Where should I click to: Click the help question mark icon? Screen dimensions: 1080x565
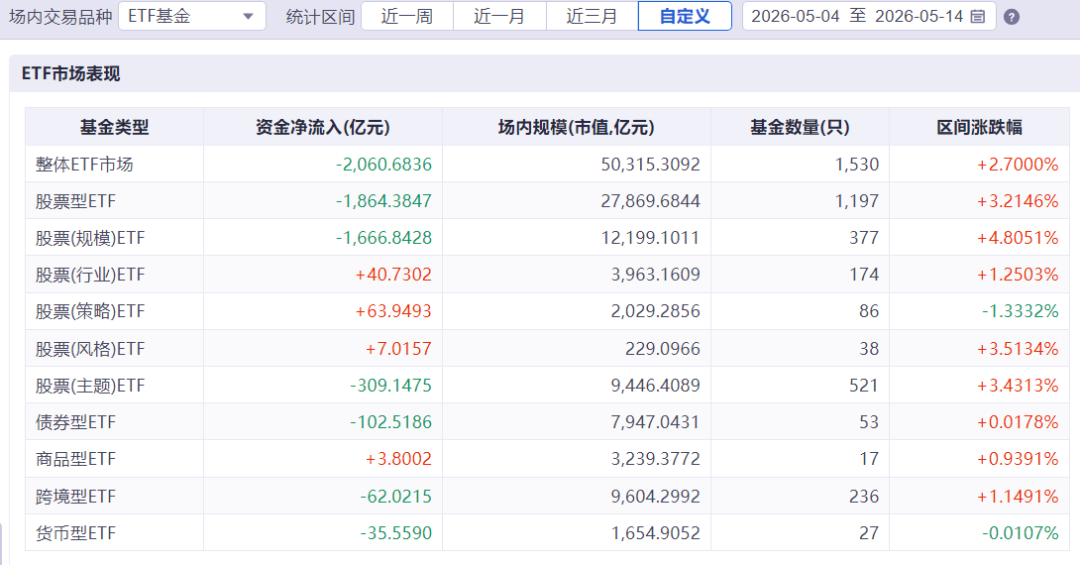[x=1011, y=17]
